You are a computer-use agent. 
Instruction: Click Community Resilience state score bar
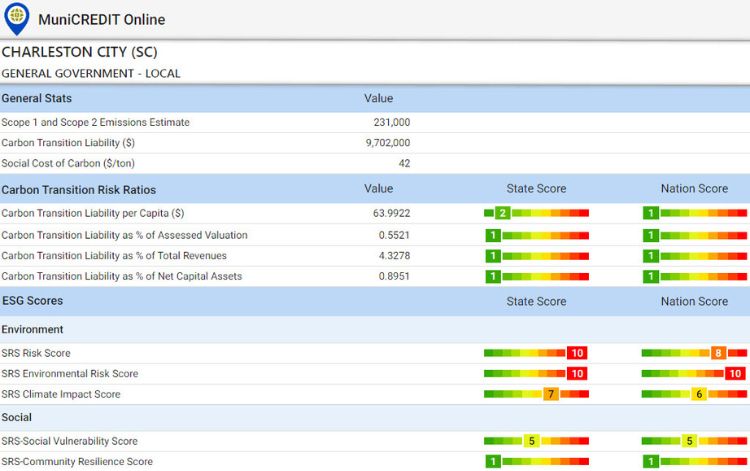pyautogui.click(x=536, y=461)
